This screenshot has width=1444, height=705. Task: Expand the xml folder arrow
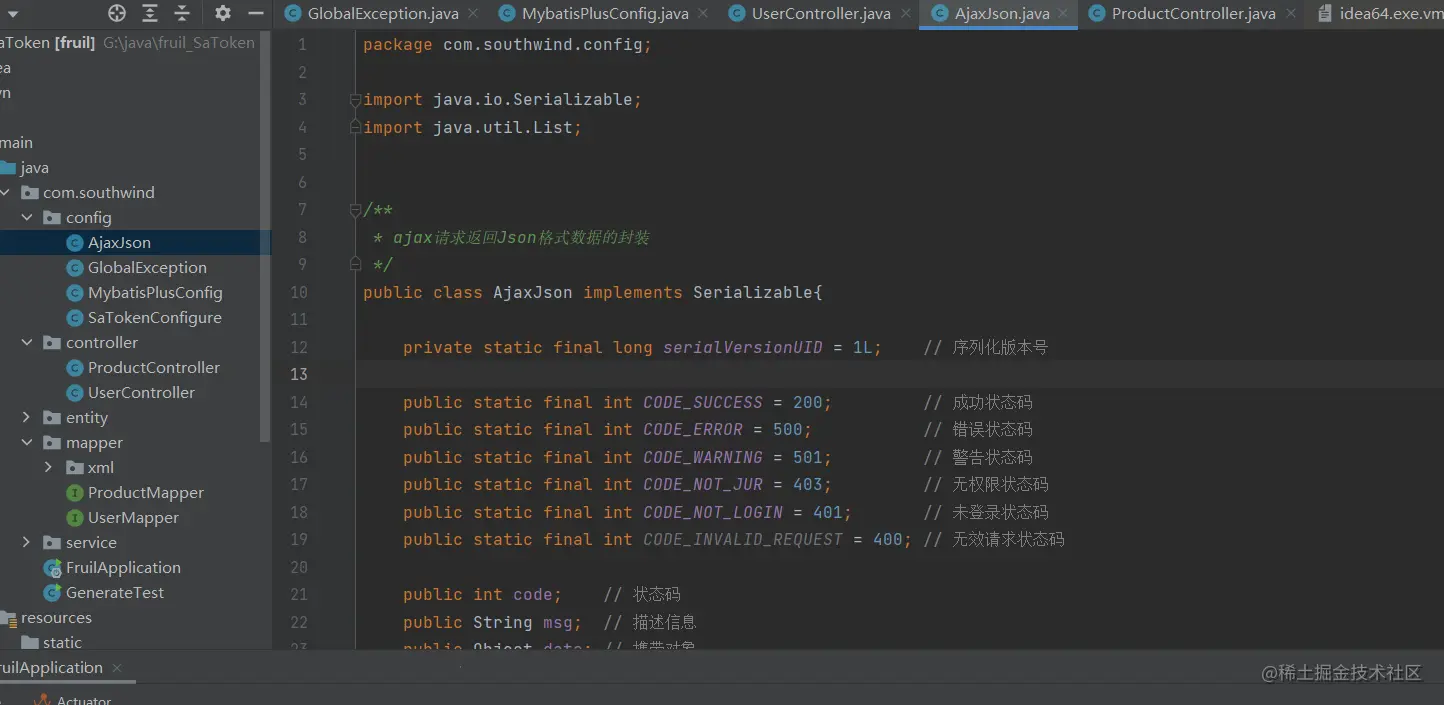[49, 468]
